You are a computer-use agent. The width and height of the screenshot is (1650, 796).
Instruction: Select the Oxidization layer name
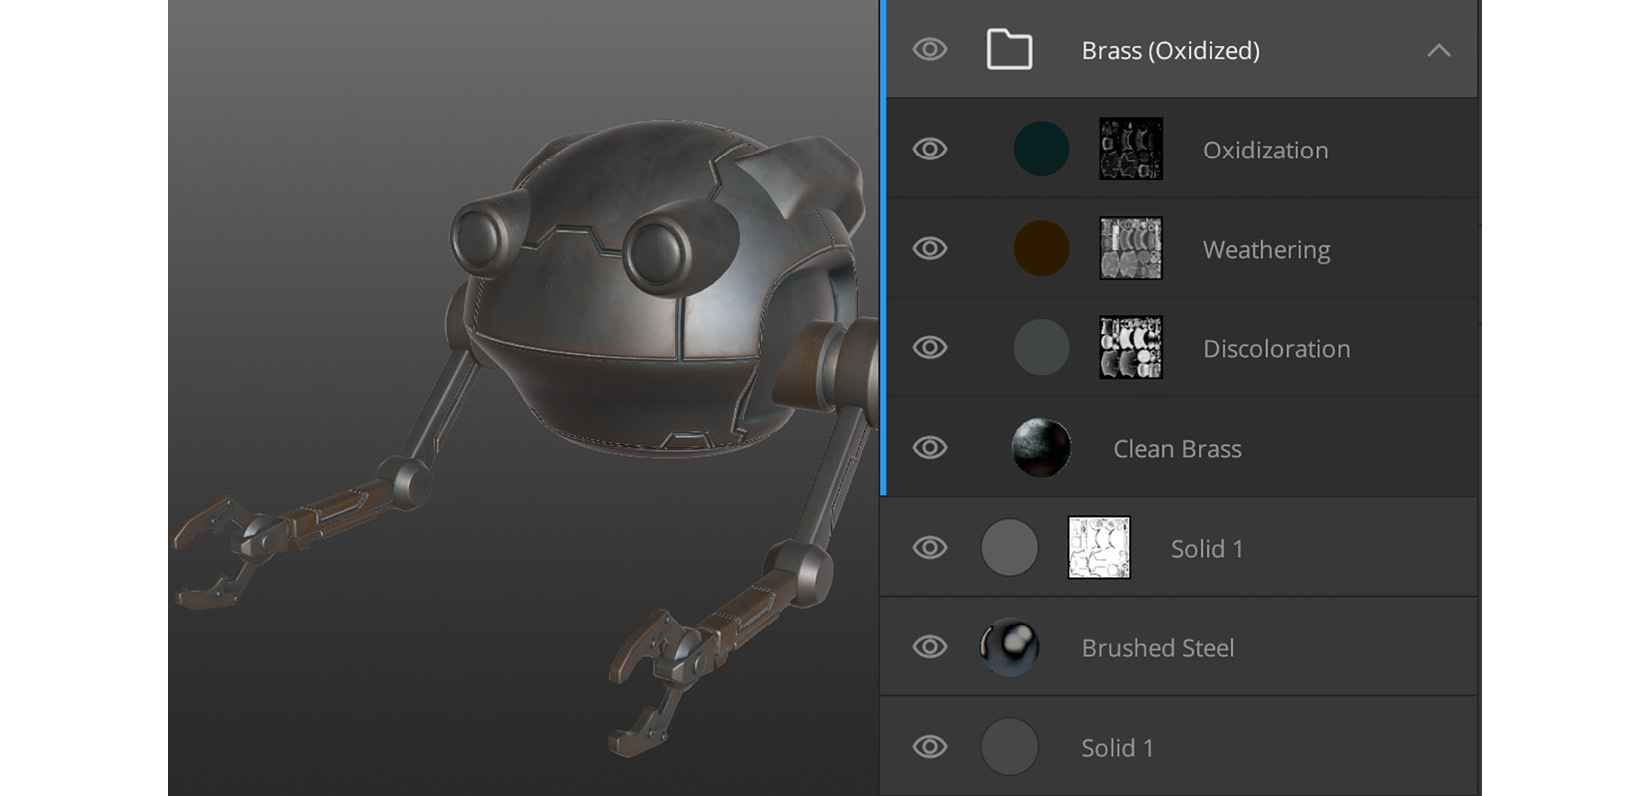coord(1266,150)
